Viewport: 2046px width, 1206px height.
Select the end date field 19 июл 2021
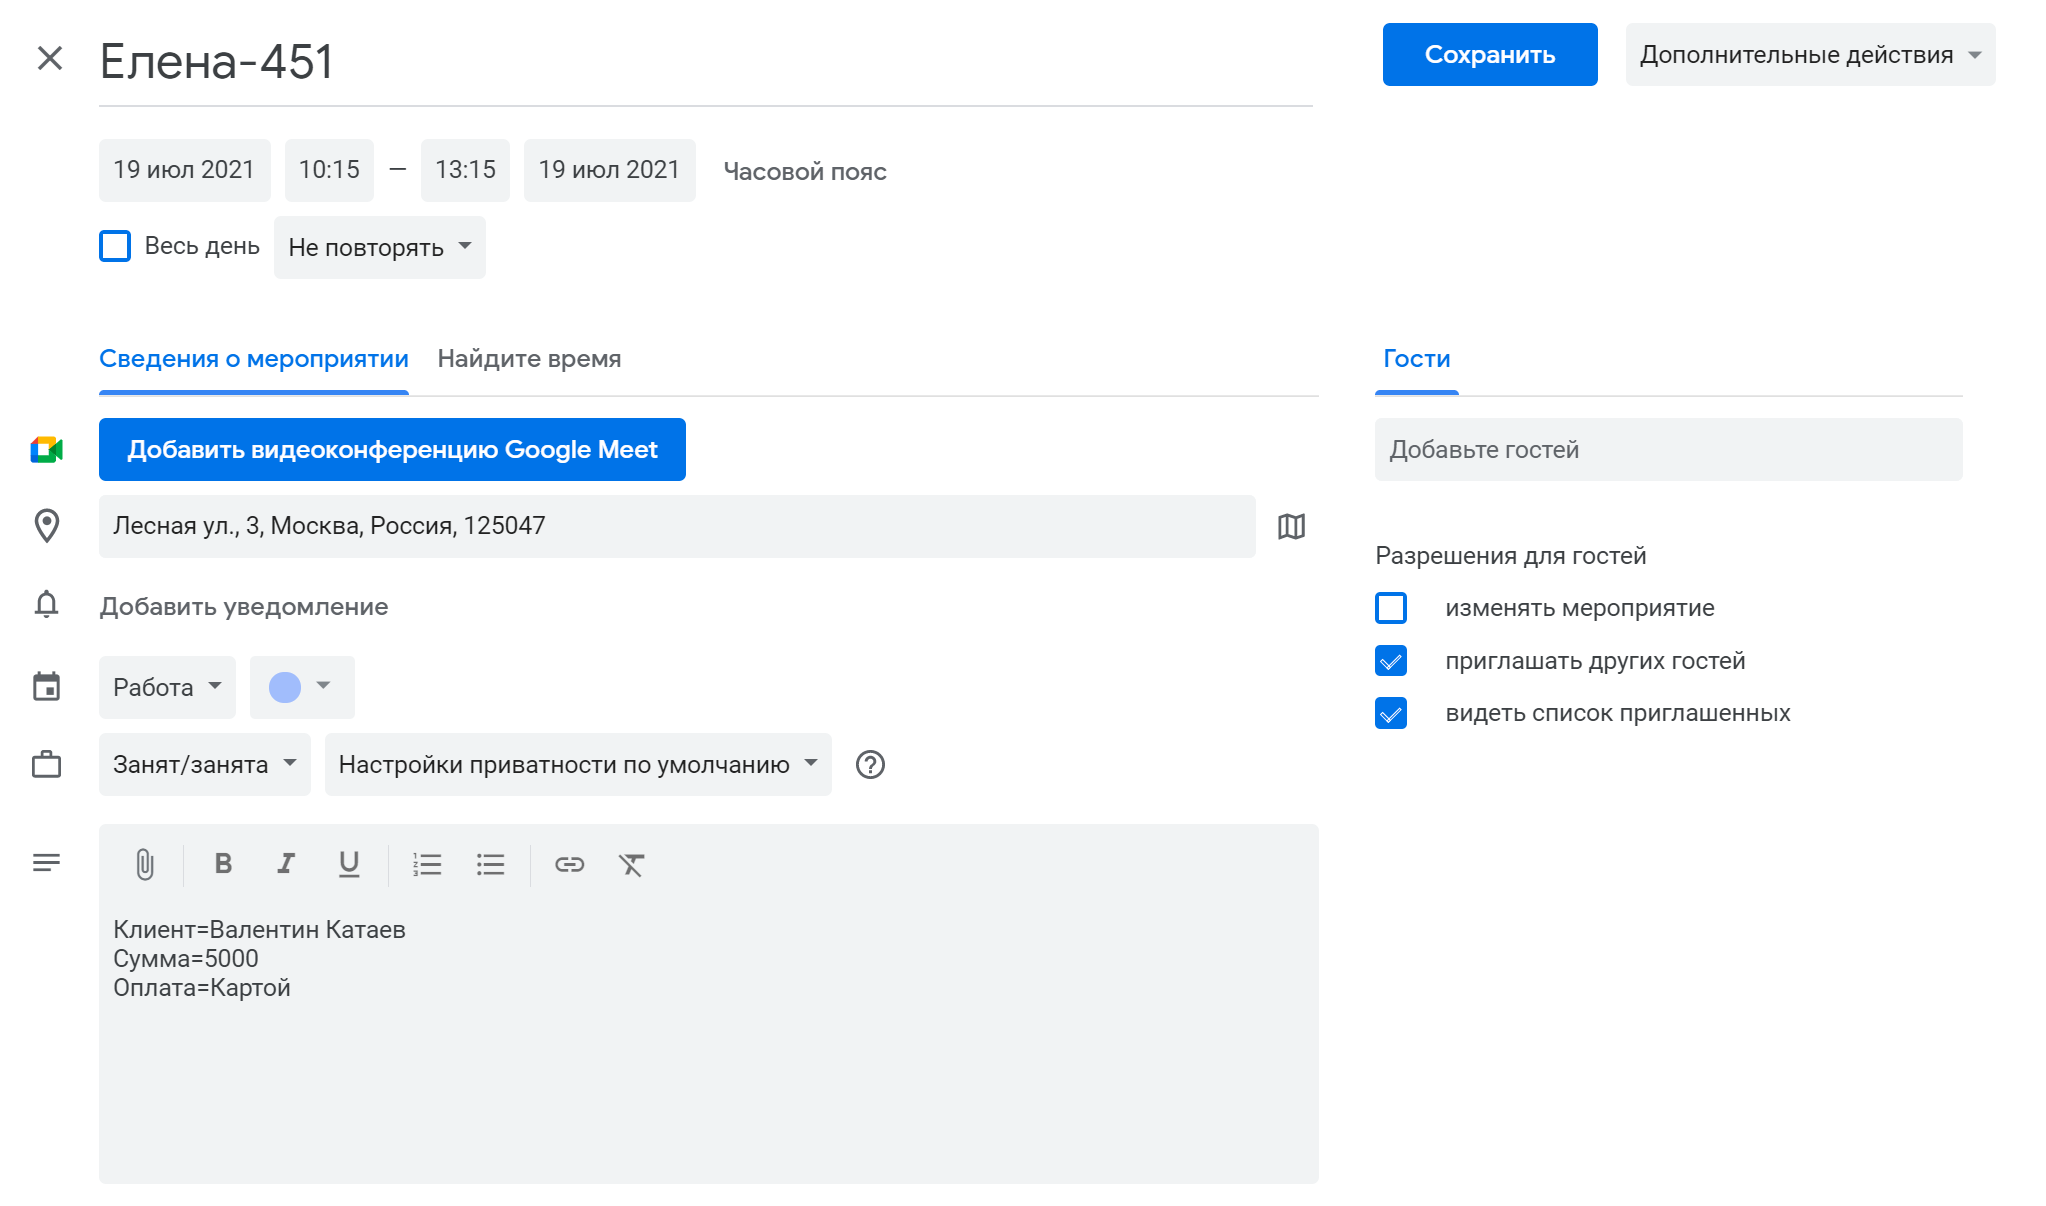point(609,170)
